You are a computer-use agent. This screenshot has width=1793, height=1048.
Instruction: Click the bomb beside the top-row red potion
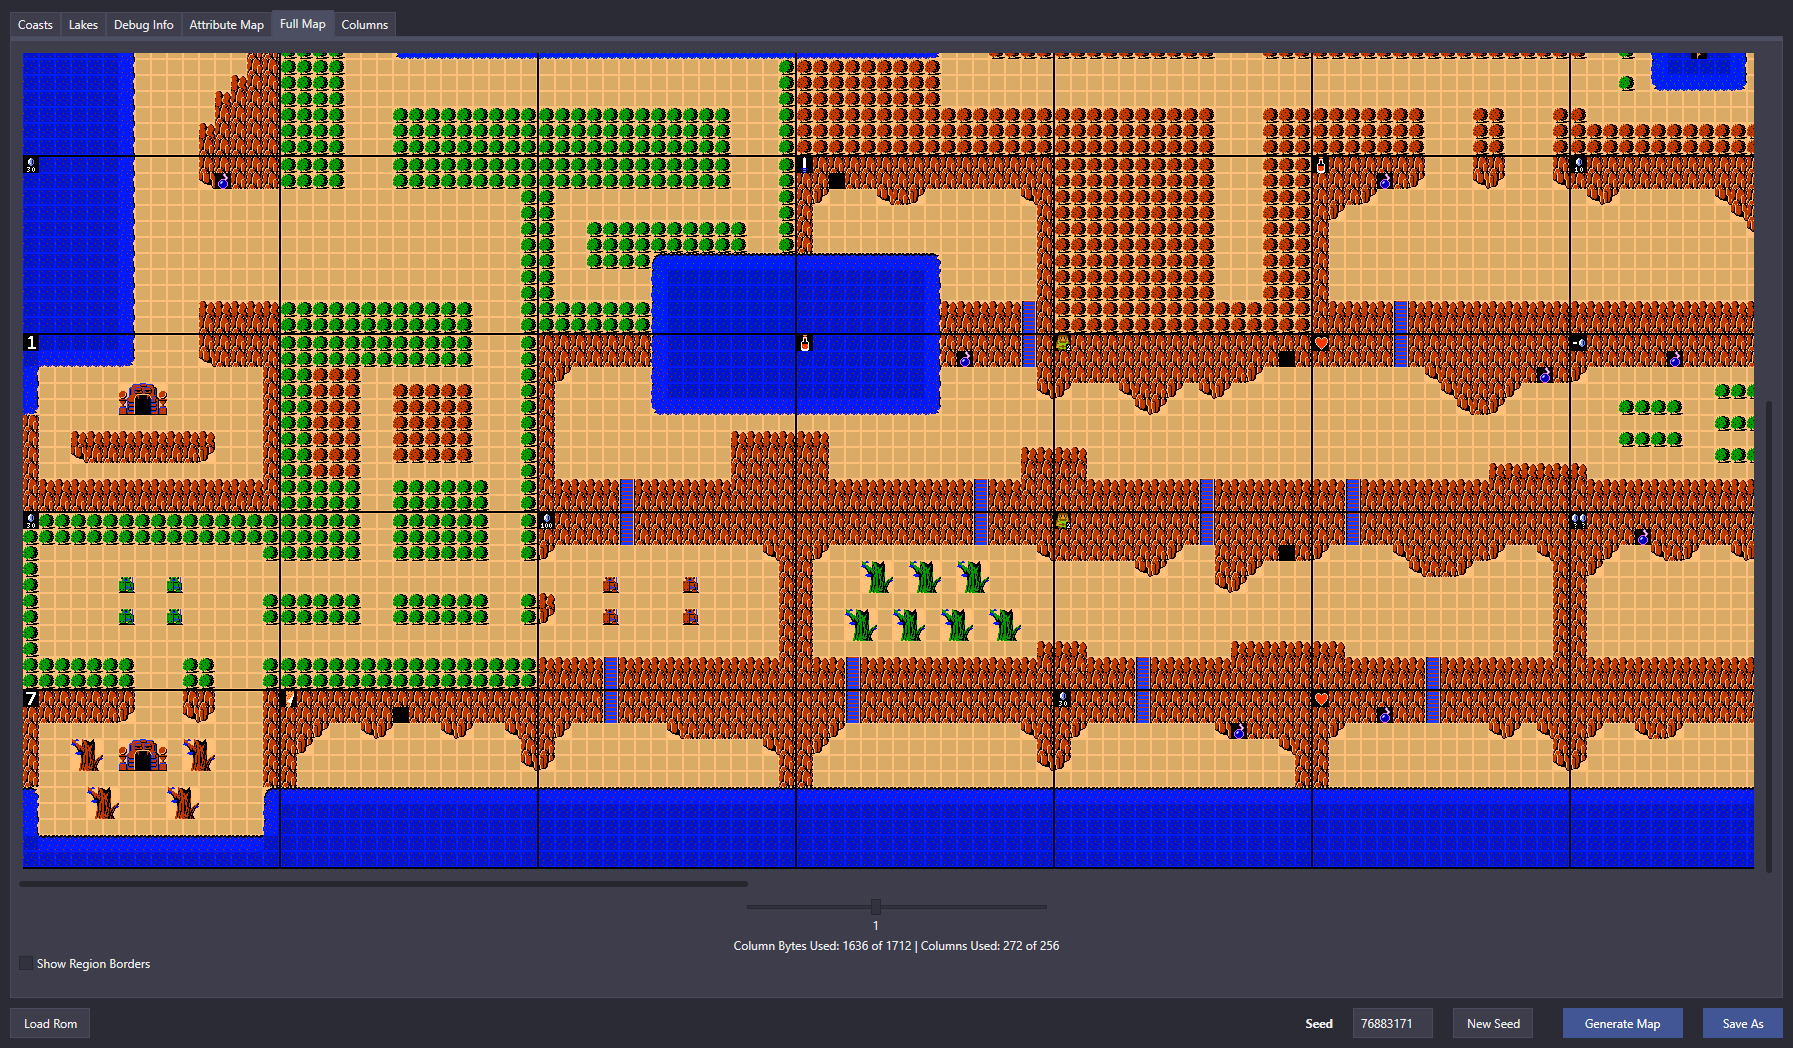[x=1384, y=181]
